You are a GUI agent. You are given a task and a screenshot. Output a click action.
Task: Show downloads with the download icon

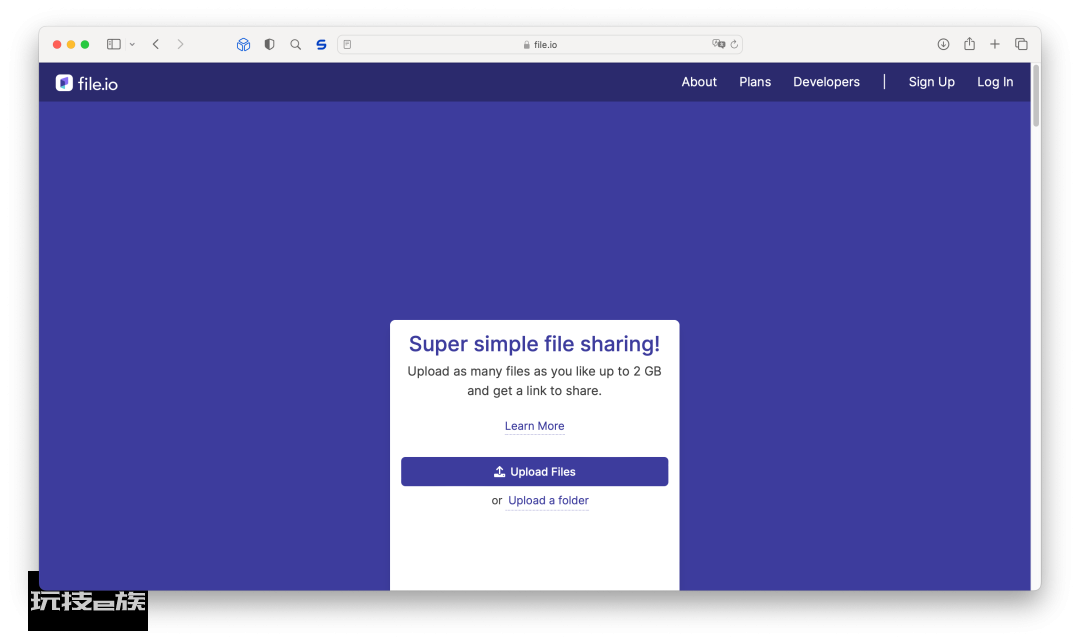[x=944, y=44]
